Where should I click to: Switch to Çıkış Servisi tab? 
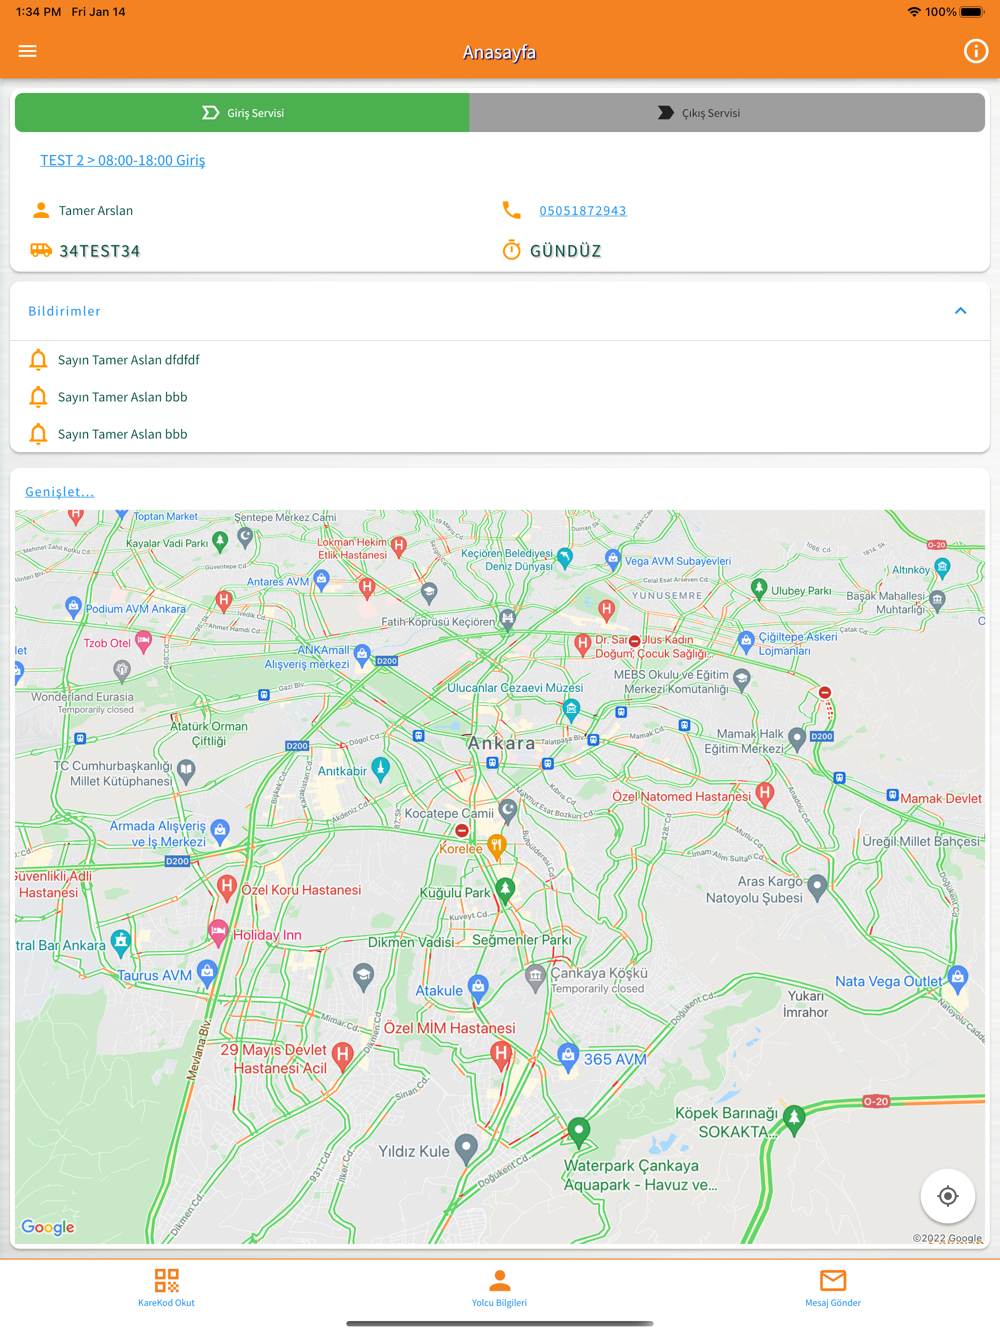tap(727, 113)
